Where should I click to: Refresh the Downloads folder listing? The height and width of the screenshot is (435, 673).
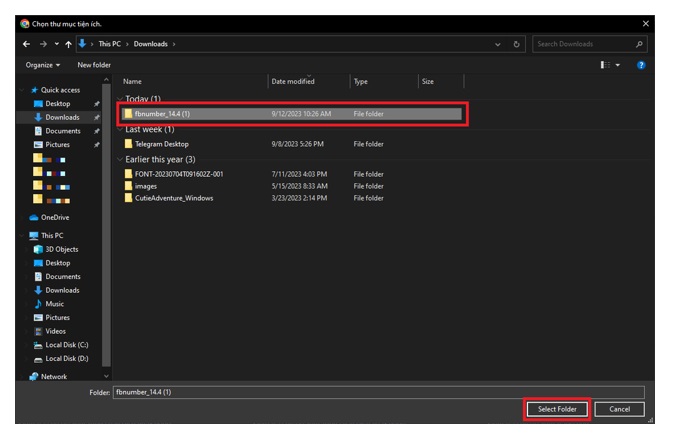pyautogui.click(x=517, y=44)
